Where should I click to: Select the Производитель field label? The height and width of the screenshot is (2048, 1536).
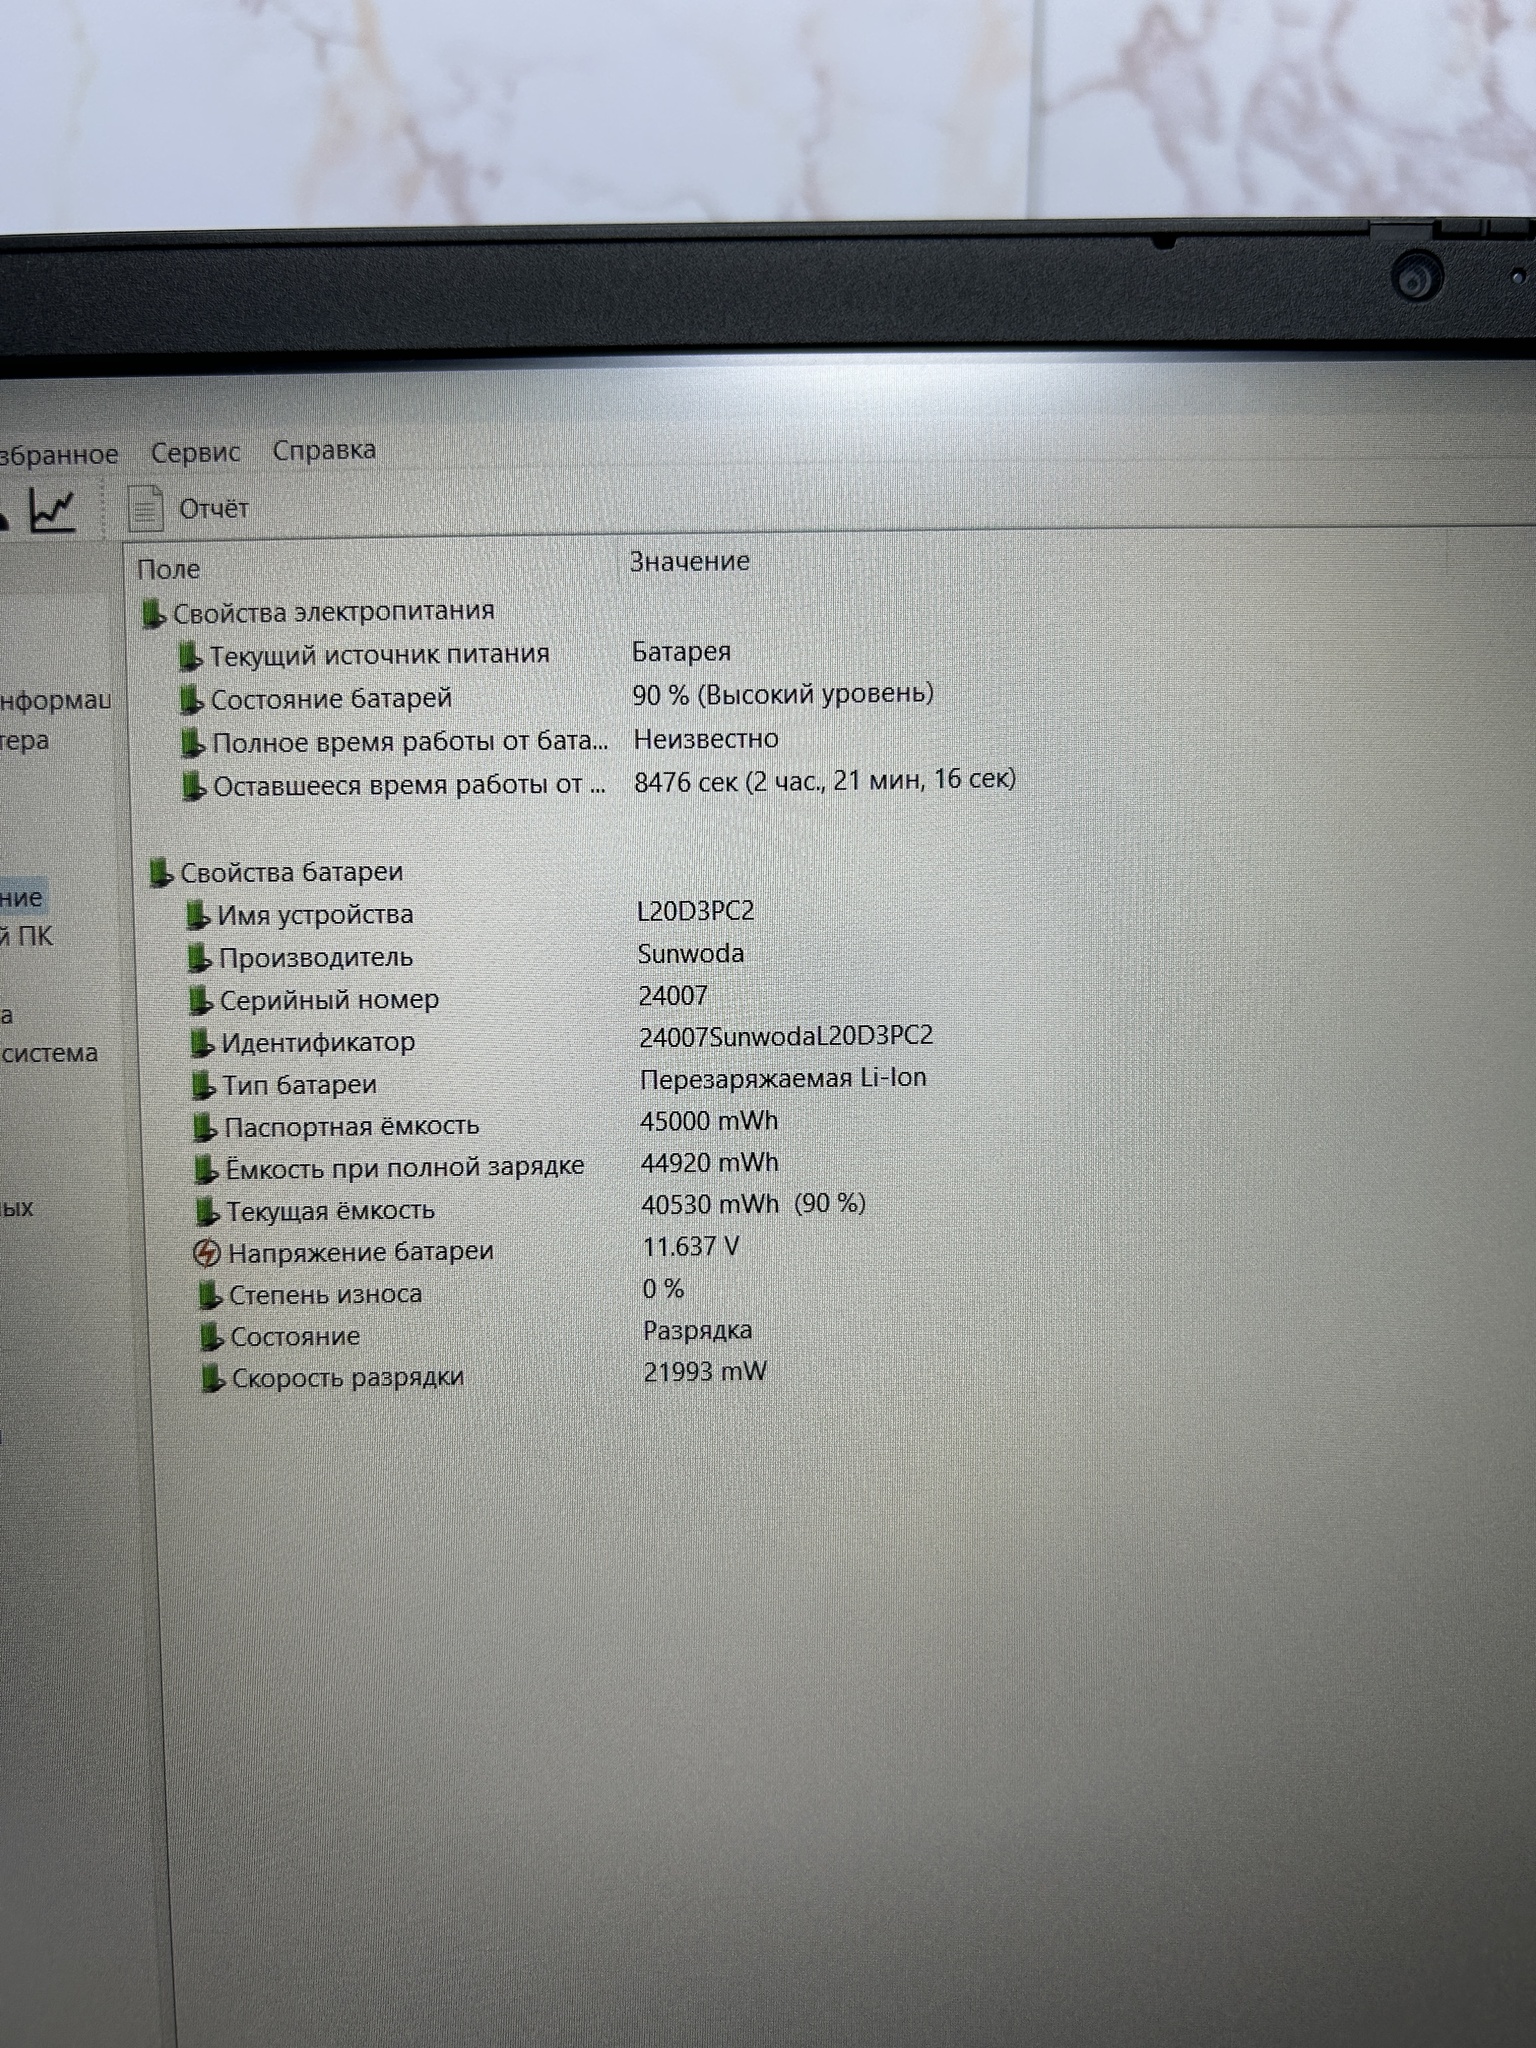[316, 958]
